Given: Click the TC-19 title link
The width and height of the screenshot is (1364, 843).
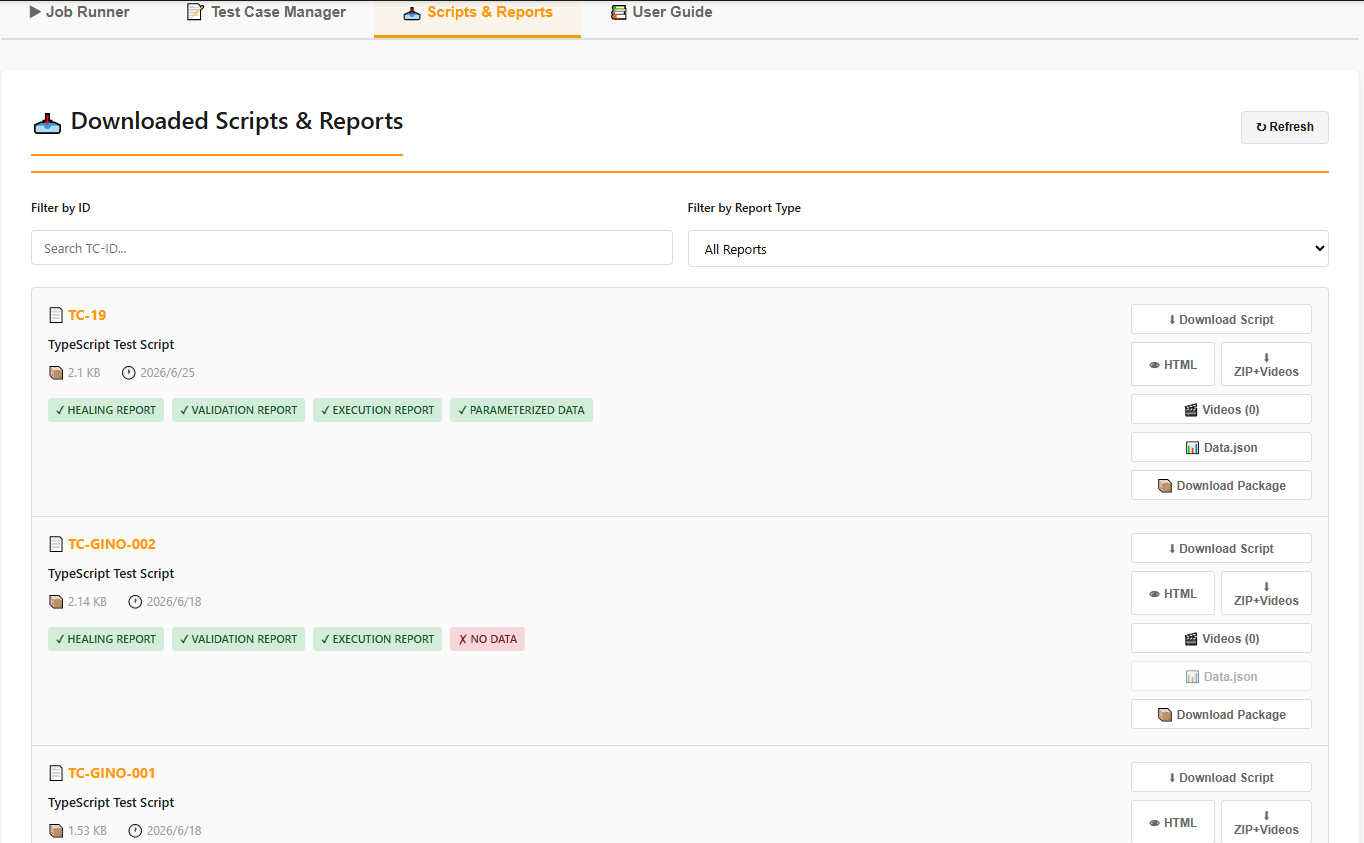Looking at the screenshot, I should point(87,315).
